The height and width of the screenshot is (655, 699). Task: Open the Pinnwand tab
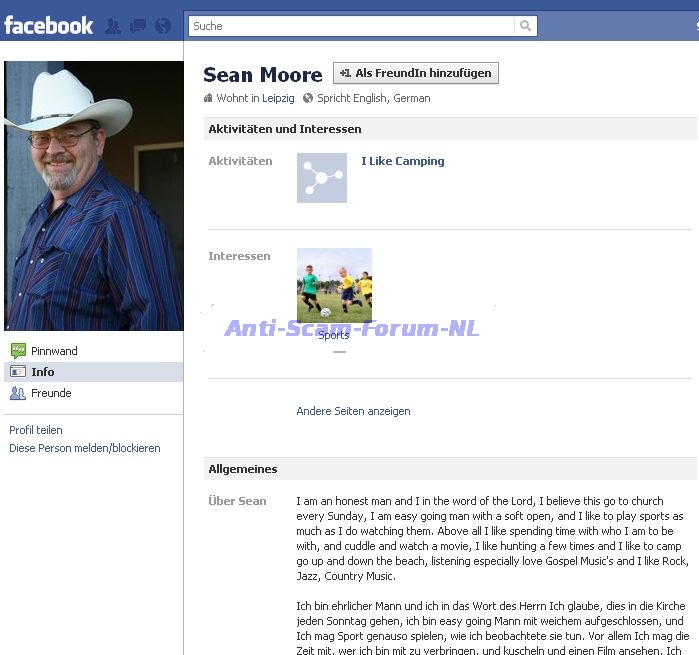point(54,351)
